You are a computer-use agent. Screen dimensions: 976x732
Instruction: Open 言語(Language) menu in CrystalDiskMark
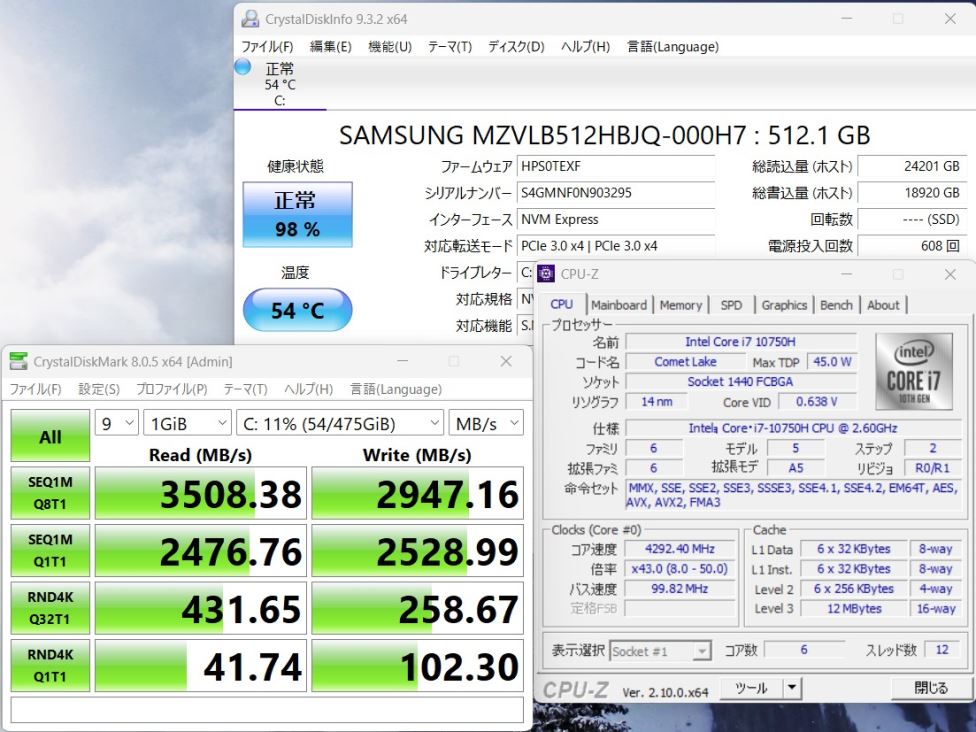[396, 389]
